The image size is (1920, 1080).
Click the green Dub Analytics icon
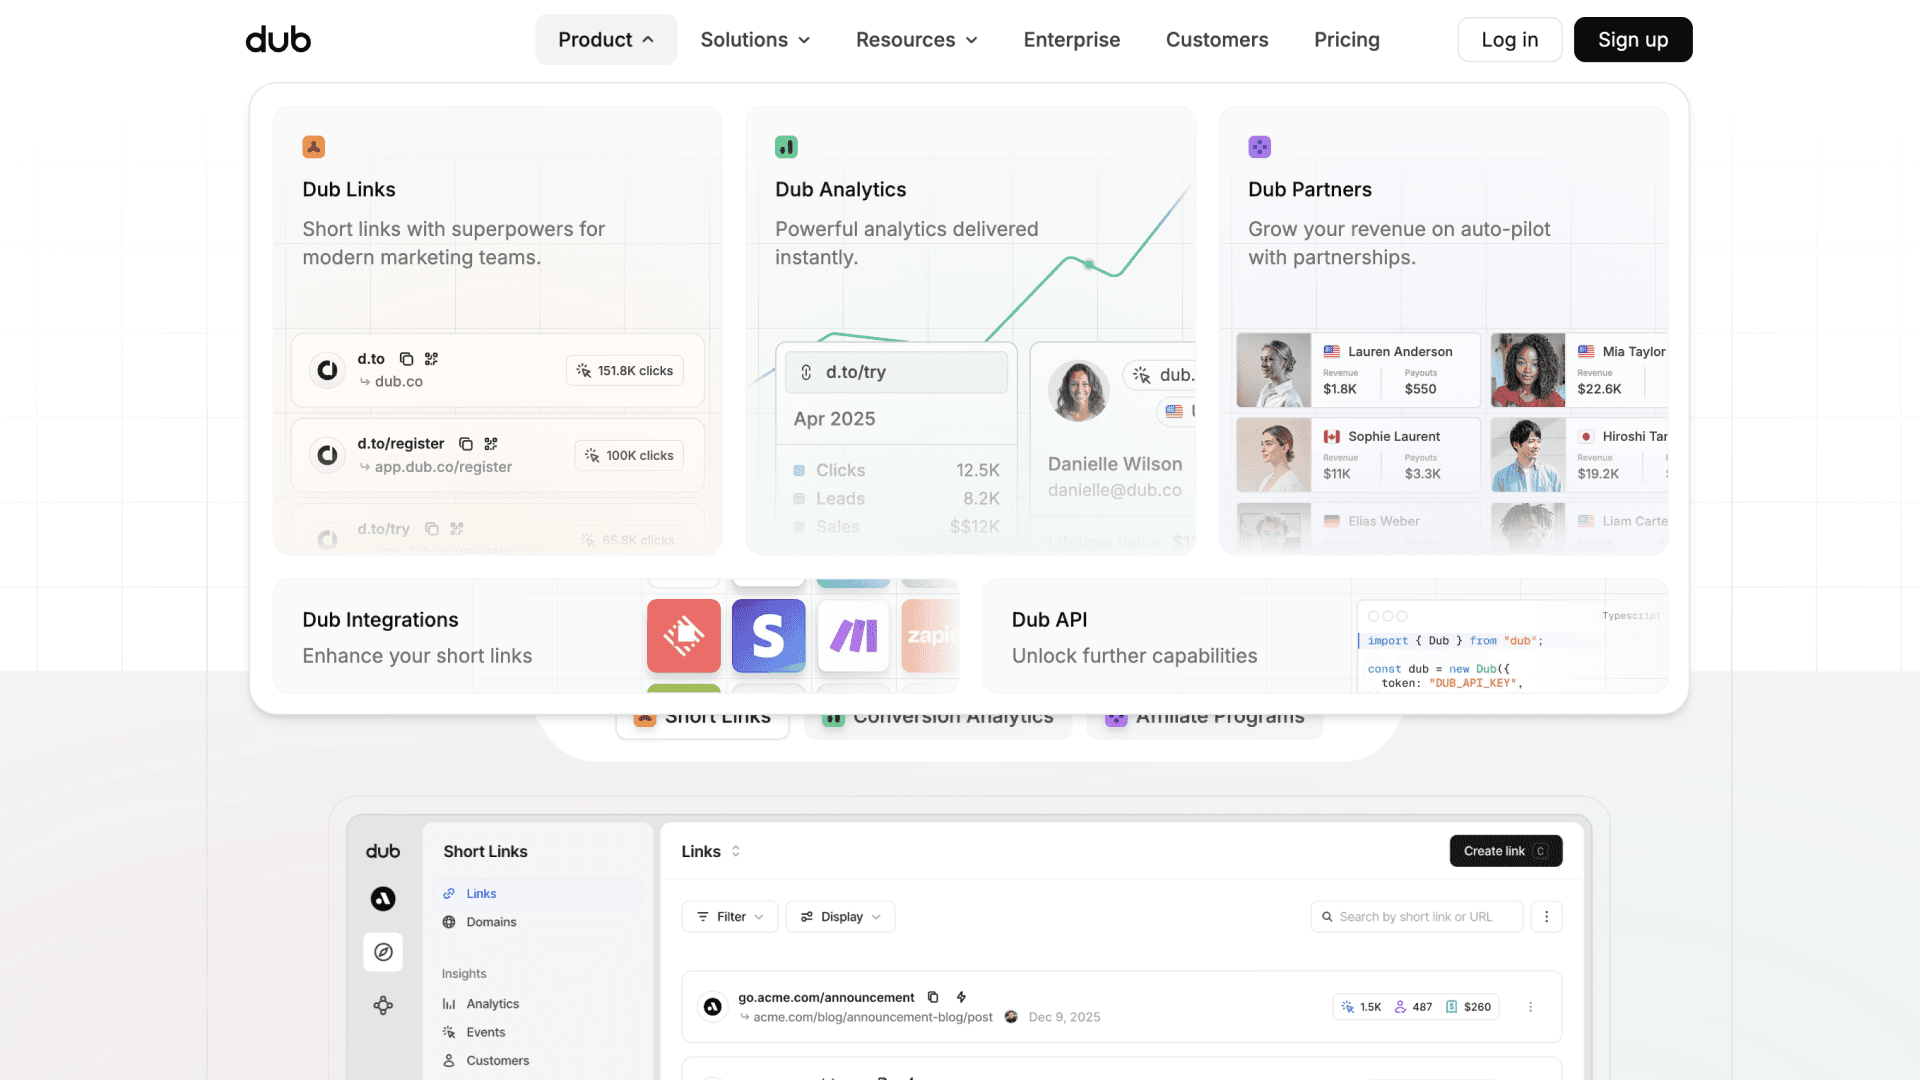(786, 147)
